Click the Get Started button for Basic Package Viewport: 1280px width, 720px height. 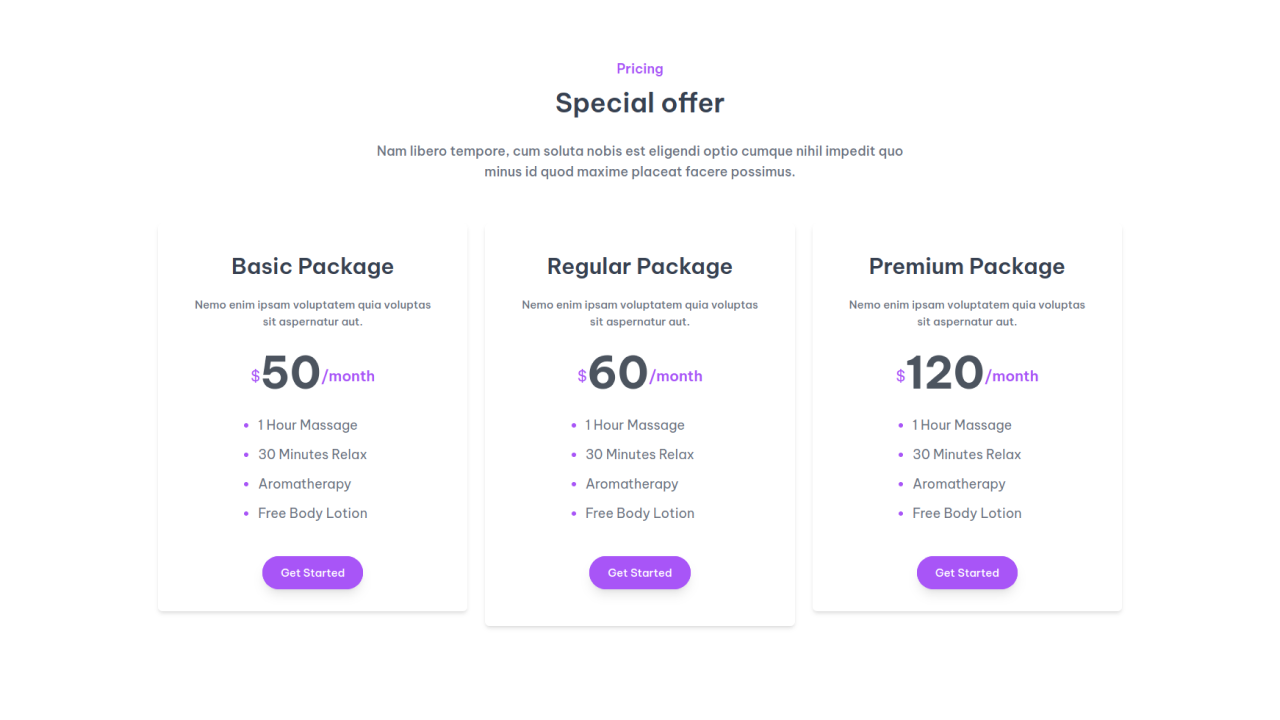(312, 572)
